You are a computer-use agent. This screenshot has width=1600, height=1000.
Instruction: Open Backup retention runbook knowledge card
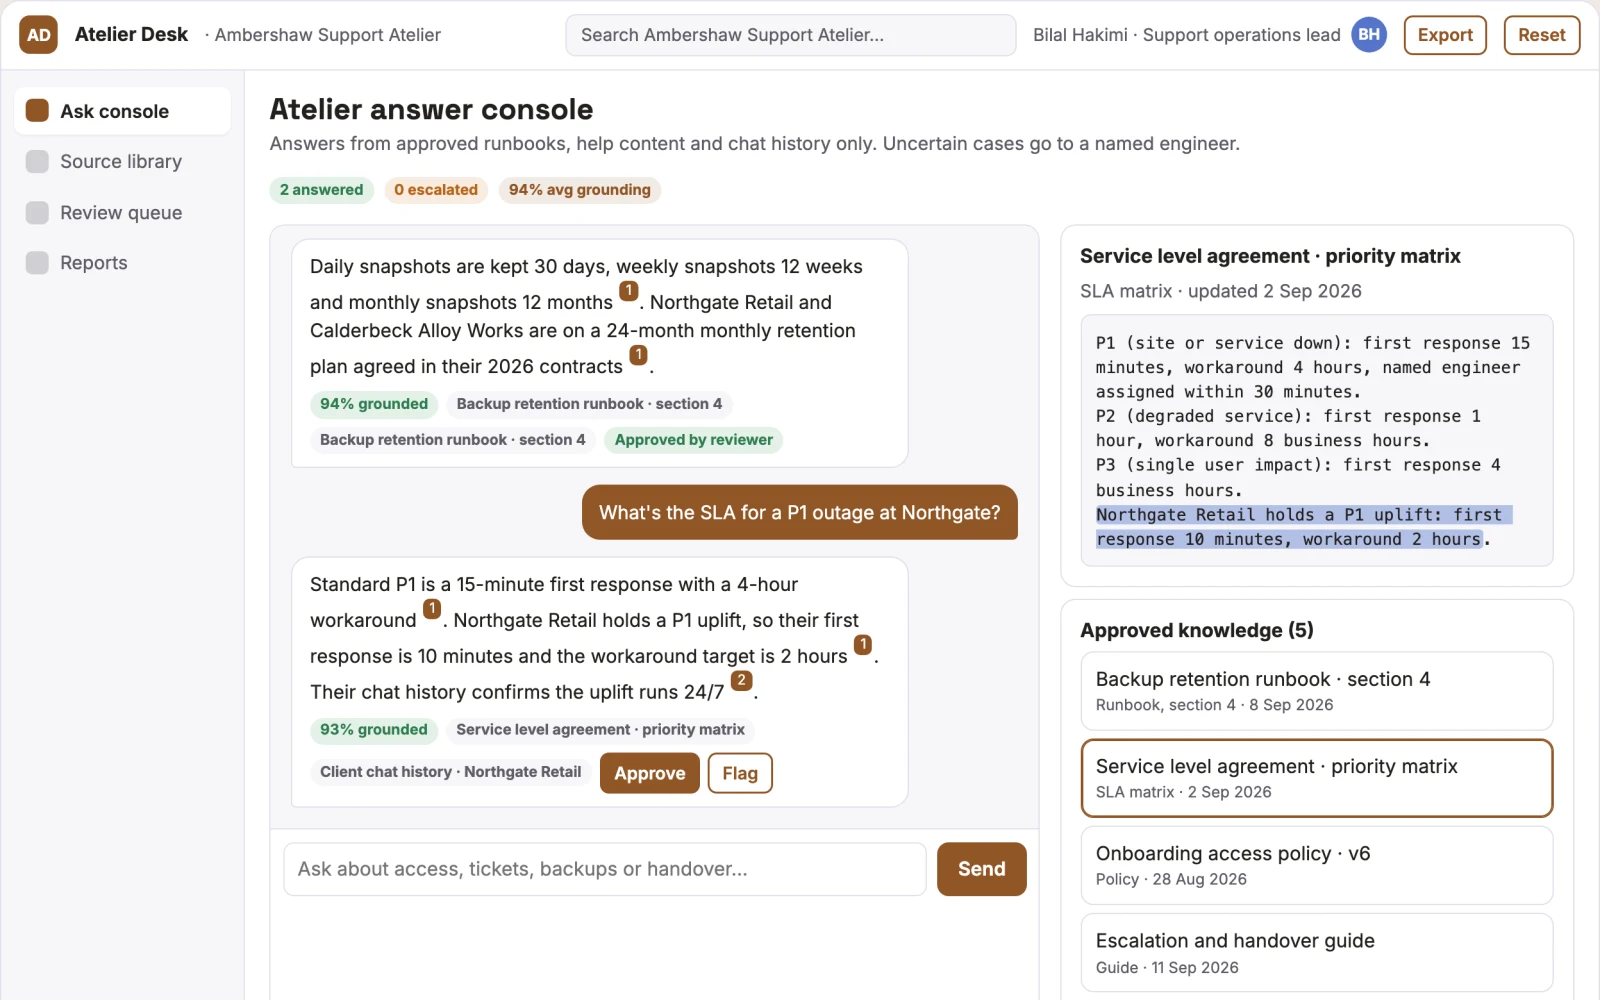tap(1316, 691)
